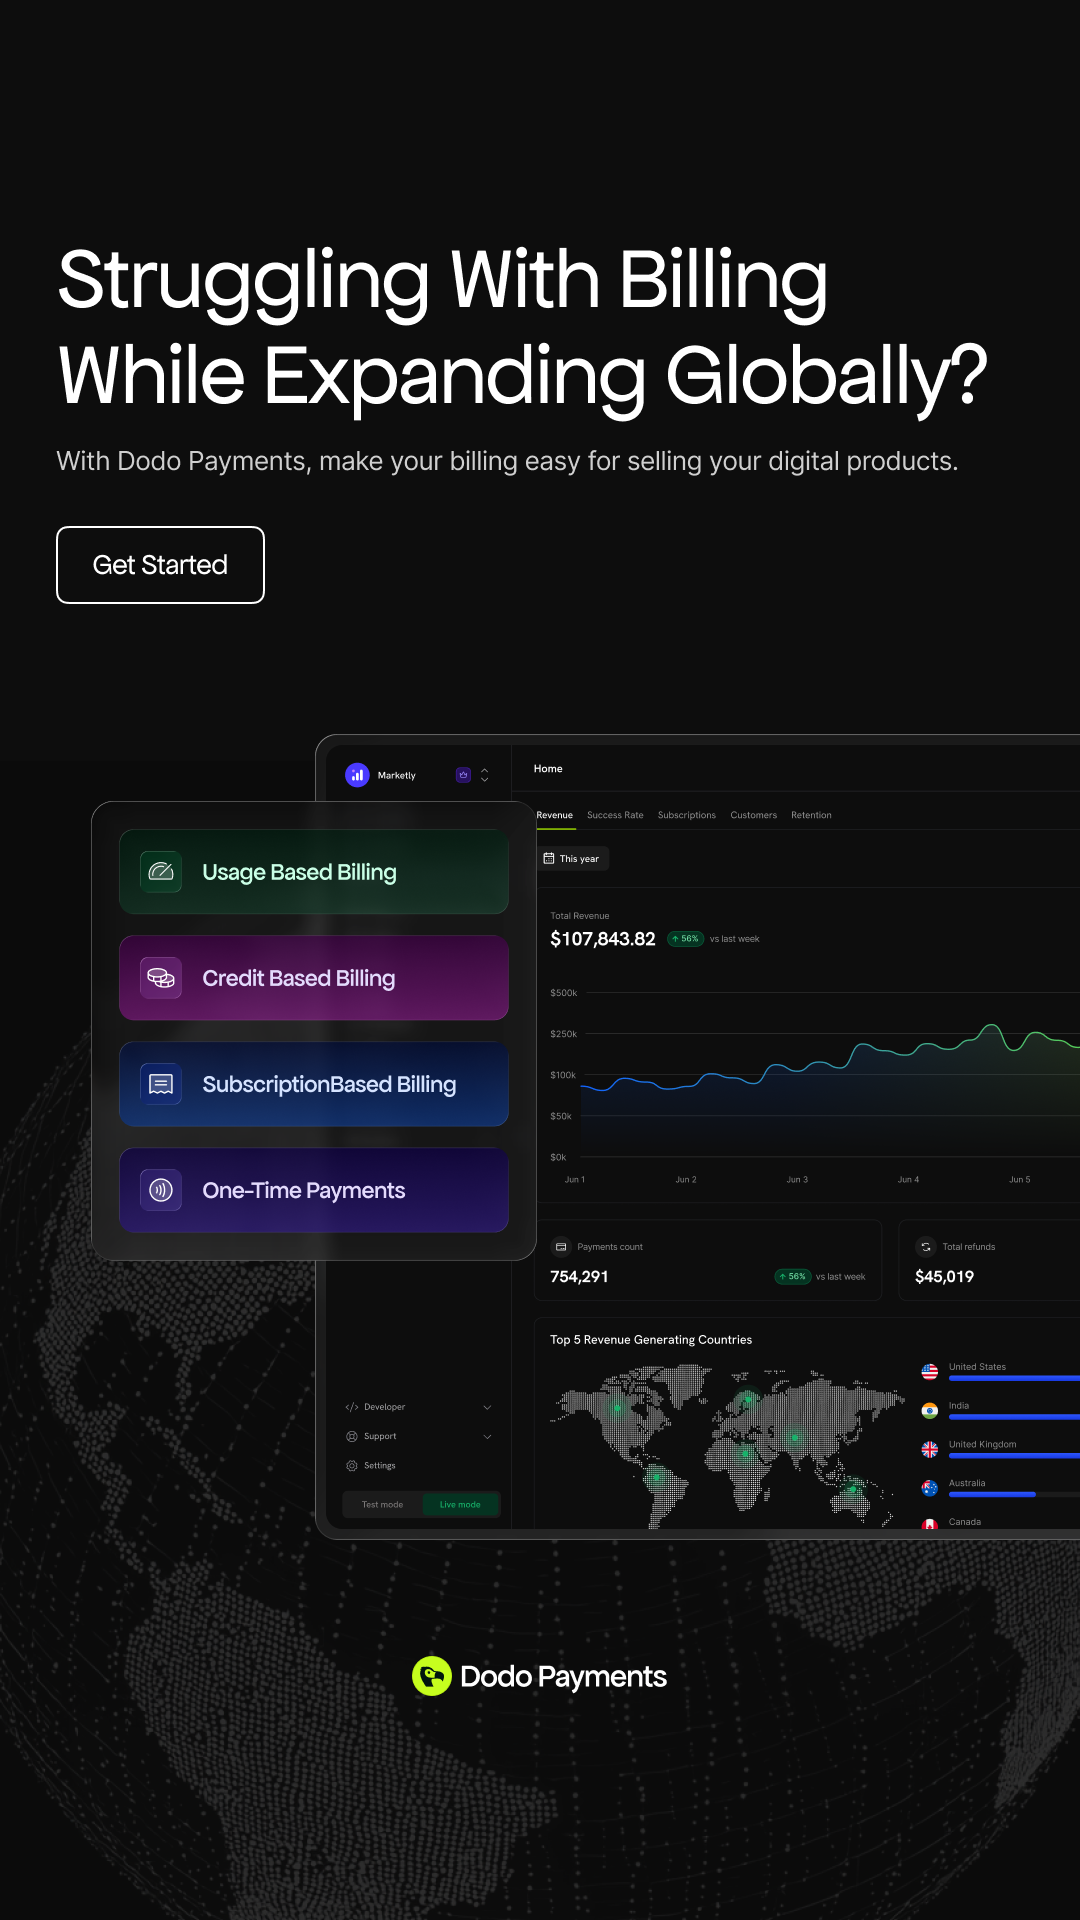Select the SubscriptionBased Billing card
The image size is (1080, 1920).
[314, 1084]
